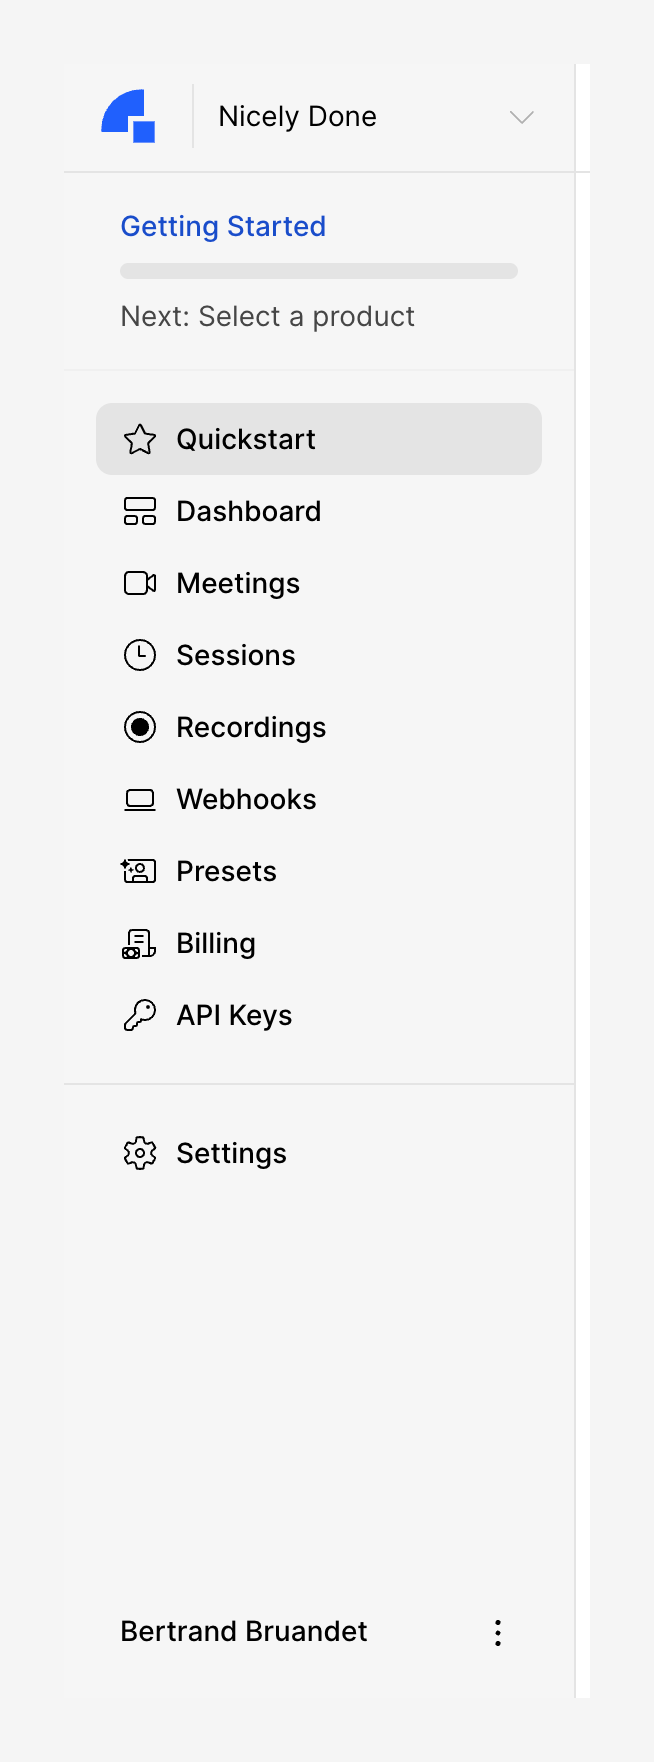Click the Getting Started progress bar

tap(319, 270)
